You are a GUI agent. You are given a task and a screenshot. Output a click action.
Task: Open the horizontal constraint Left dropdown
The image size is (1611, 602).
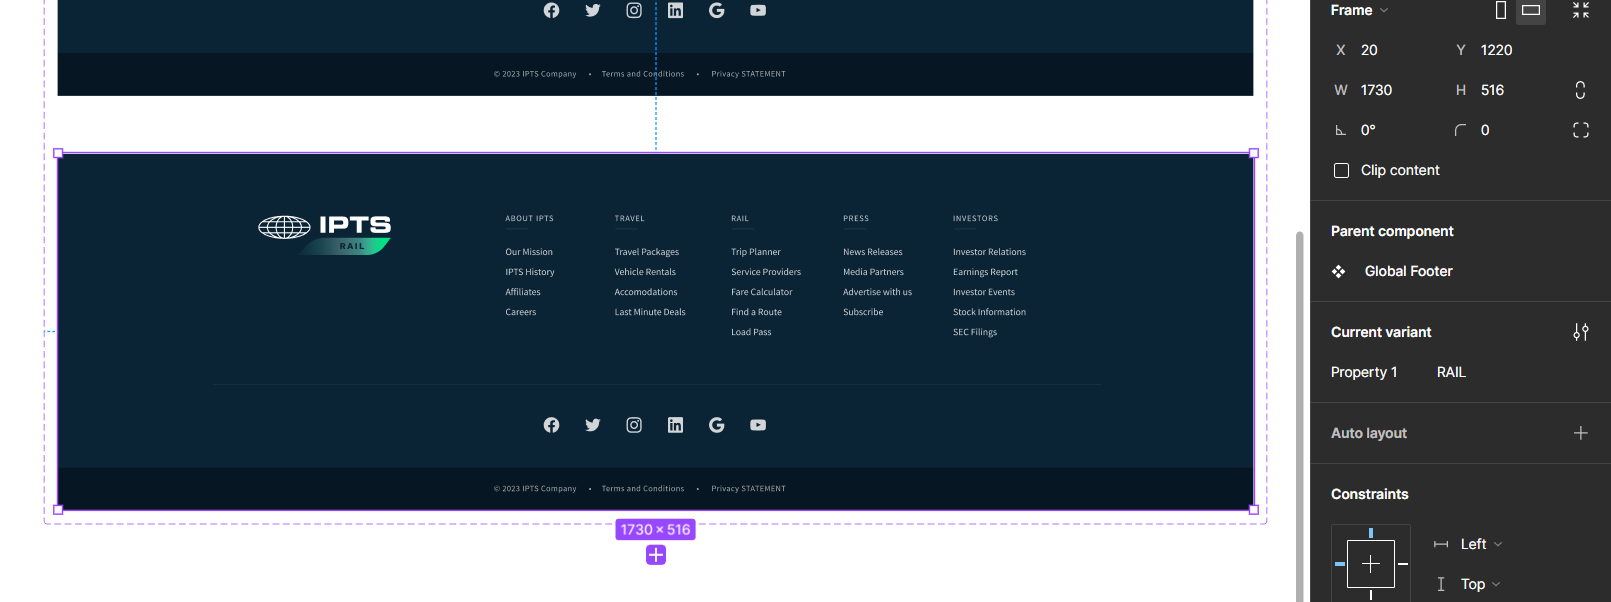(1481, 544)
